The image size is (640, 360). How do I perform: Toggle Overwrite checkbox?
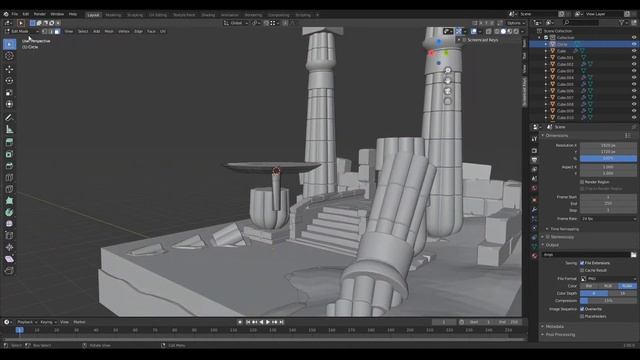tap(582, 309)
